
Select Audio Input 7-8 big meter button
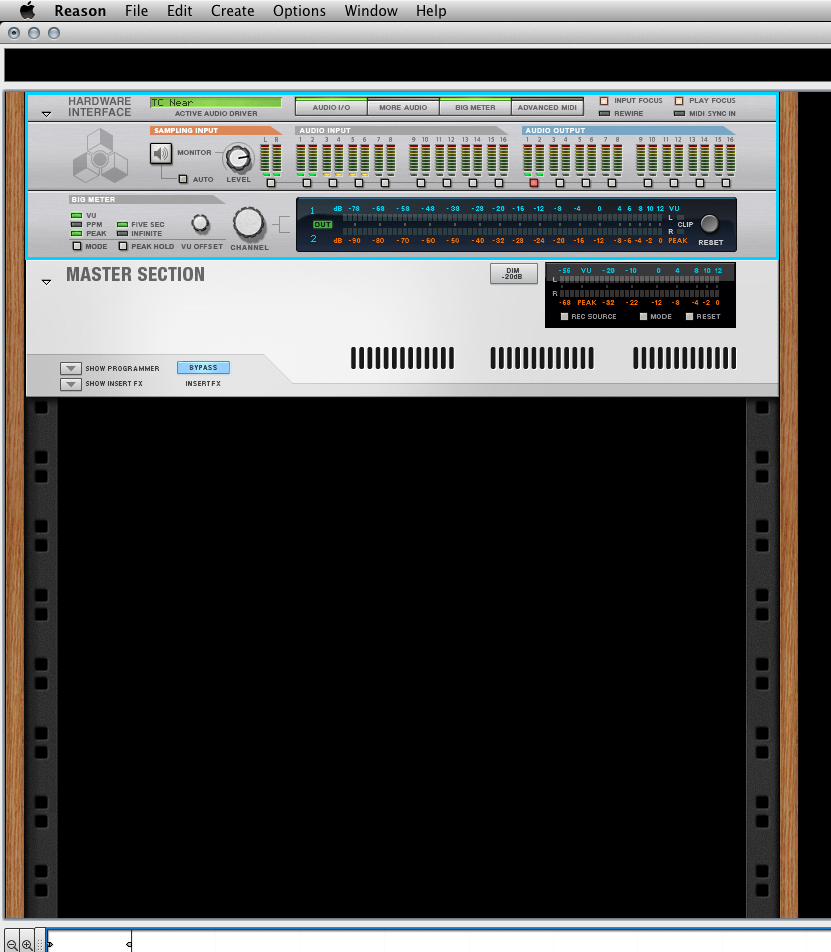[385, 183]
